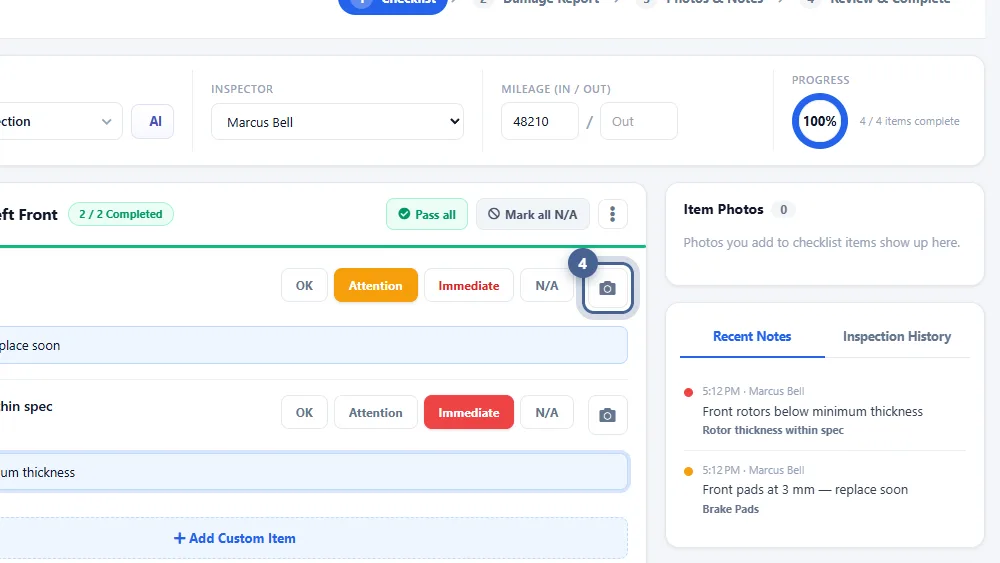
Task: Click 'Rotor thickness within spec' note label
Action: tap(773, 430)
